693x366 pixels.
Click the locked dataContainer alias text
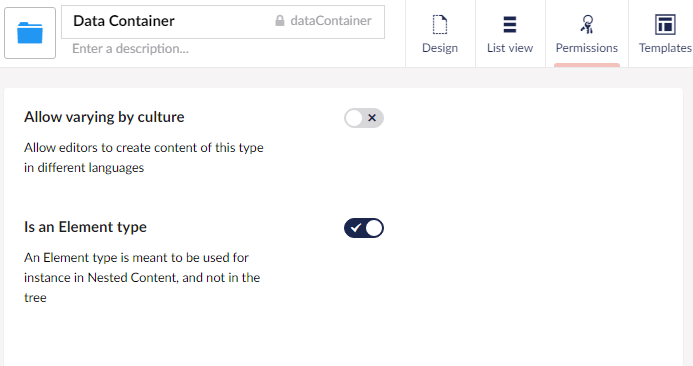click(331, 21)
